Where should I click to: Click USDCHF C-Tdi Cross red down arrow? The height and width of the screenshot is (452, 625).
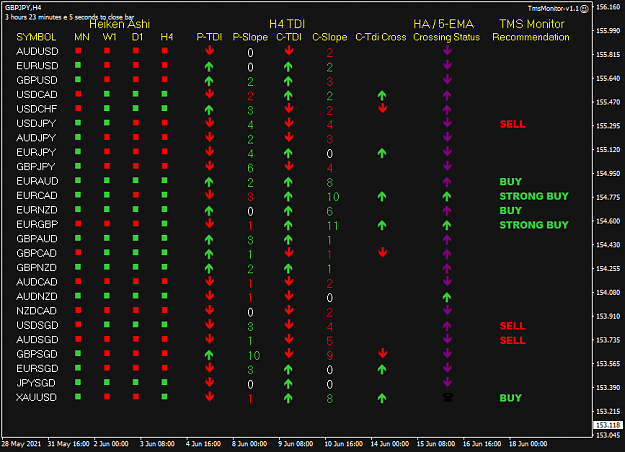tap(382, 108)
